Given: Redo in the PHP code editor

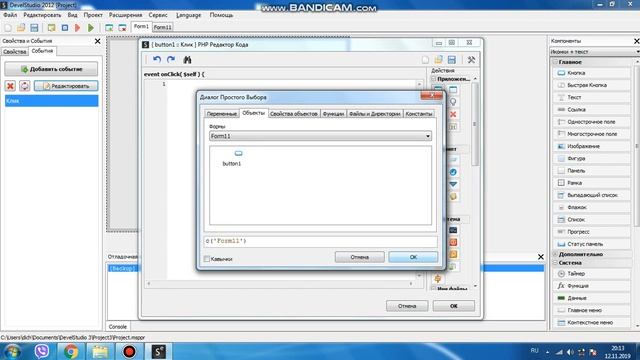Looking at the screenshot, I should (x=171, y=60).
